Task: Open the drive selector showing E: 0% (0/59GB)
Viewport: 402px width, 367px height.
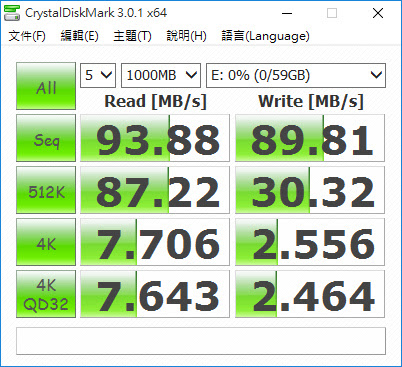Action: [x=296, y=75]
